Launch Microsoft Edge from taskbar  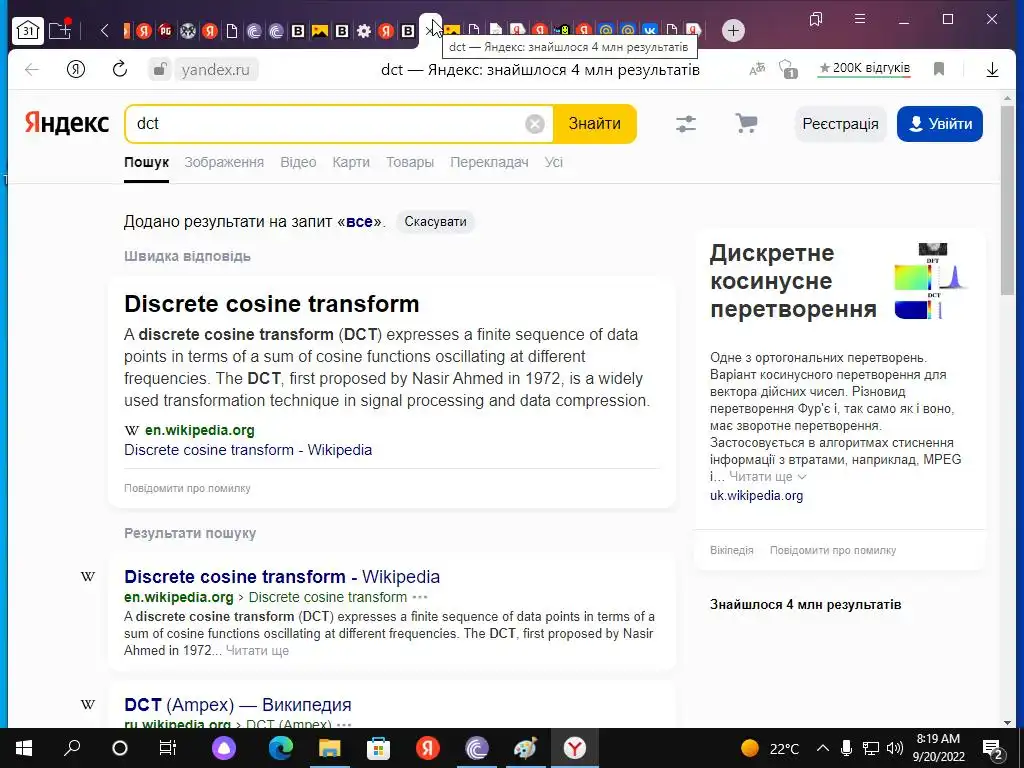[281, 748]
